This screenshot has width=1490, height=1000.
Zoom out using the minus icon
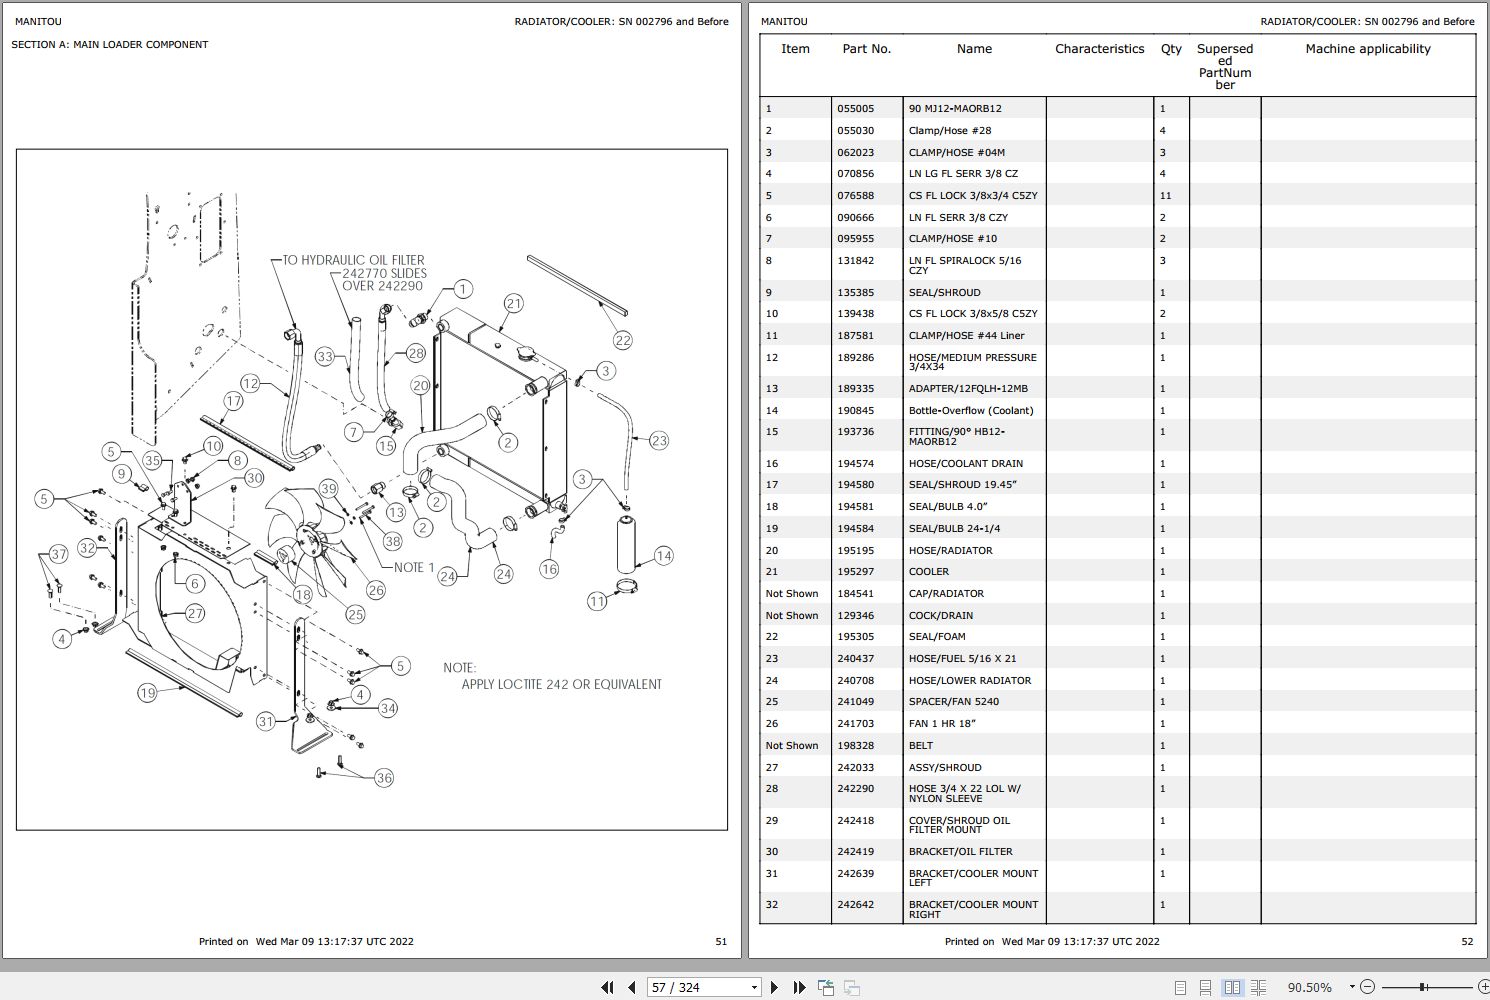click(1367, 987)
